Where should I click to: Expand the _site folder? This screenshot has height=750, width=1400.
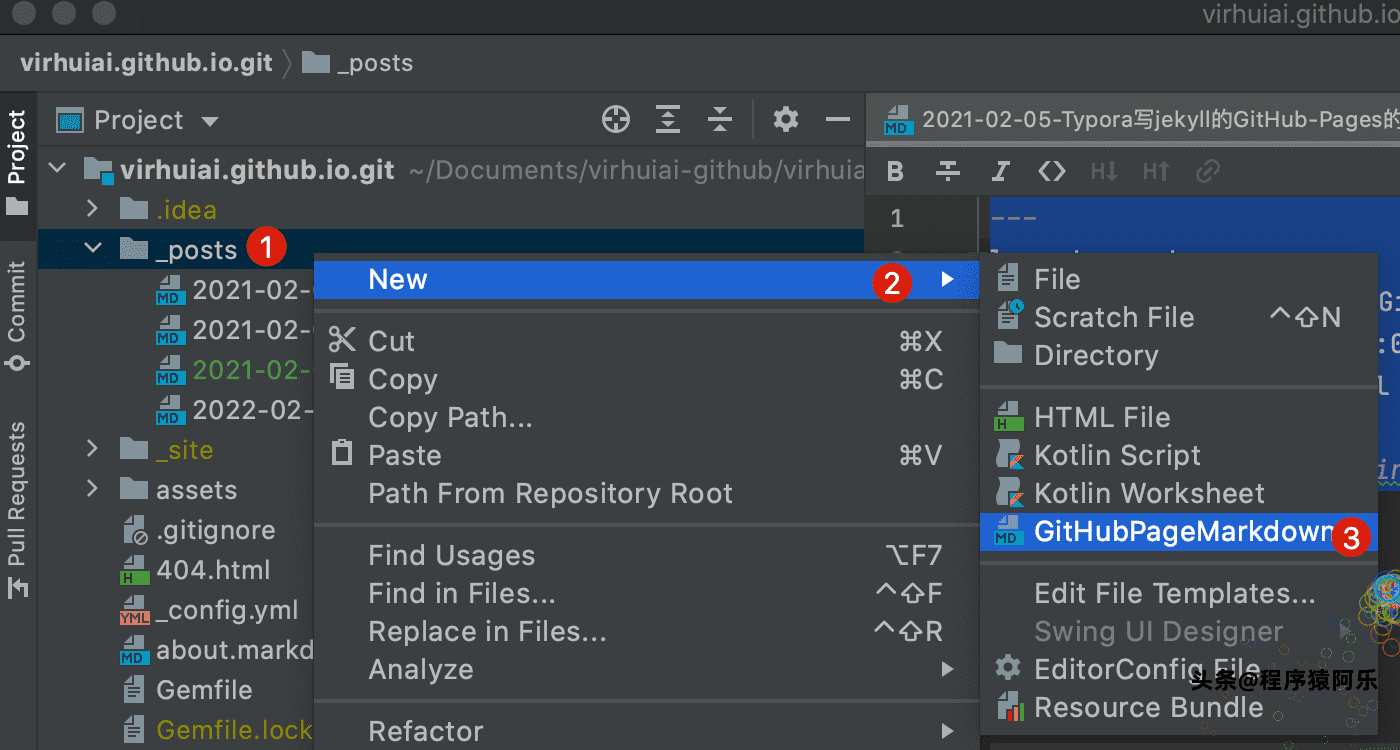coord(93,450)
